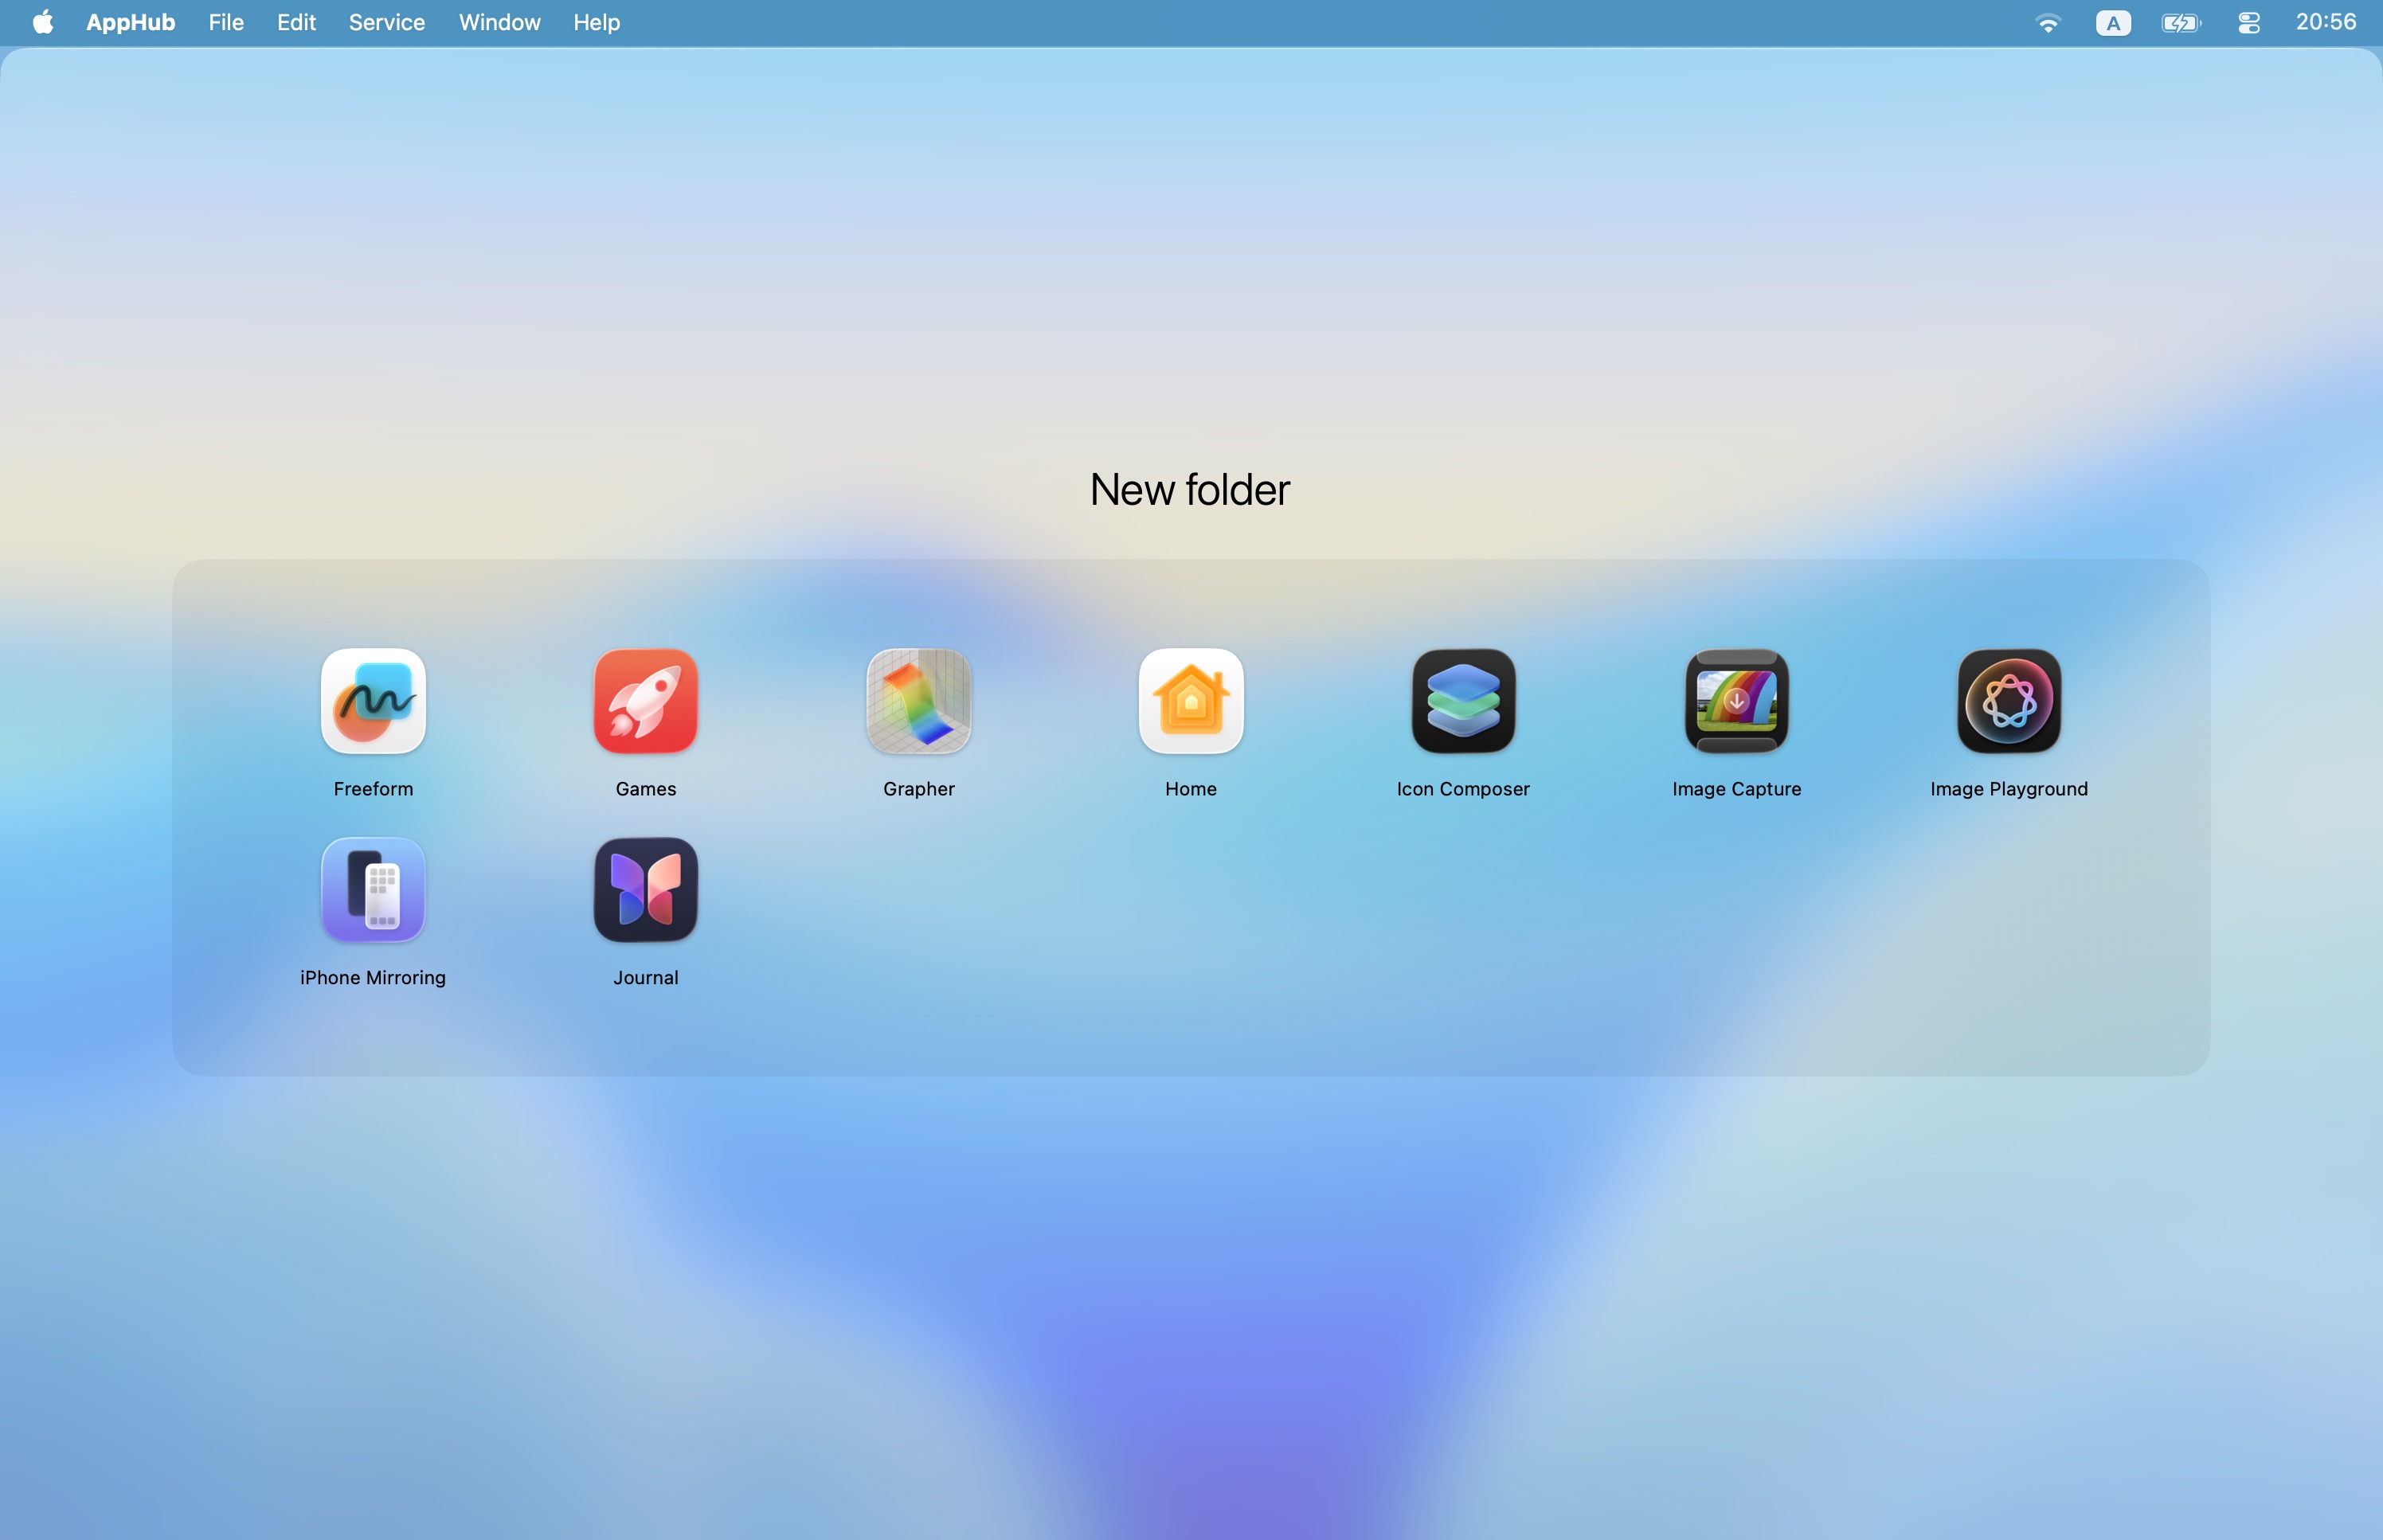
Task: Click the Wi-Fi status icon
Action: pyautogui.click(x=2049, y=22)
